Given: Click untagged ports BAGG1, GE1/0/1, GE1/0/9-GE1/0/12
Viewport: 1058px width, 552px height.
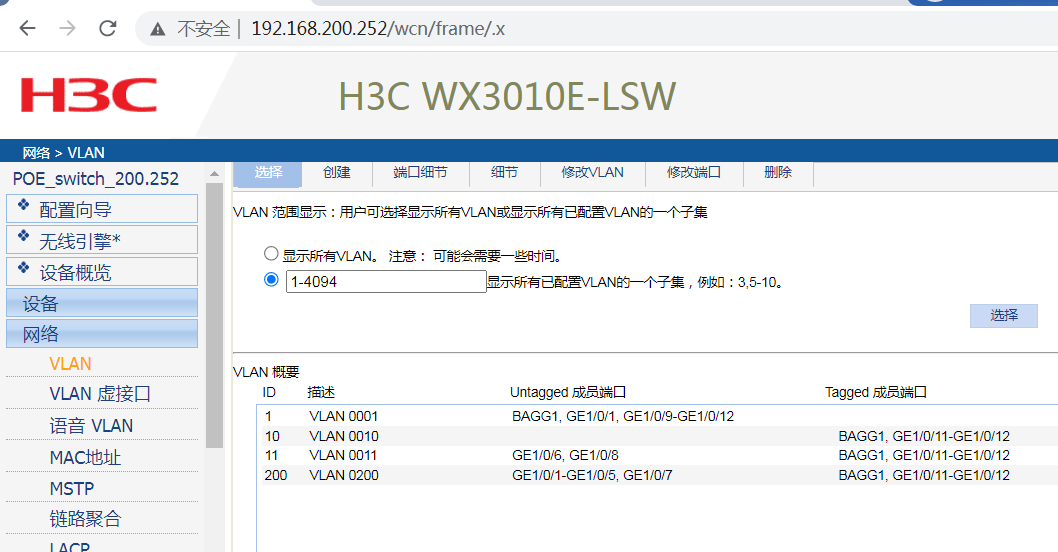Looking at the screenshot, I should 623,416.
